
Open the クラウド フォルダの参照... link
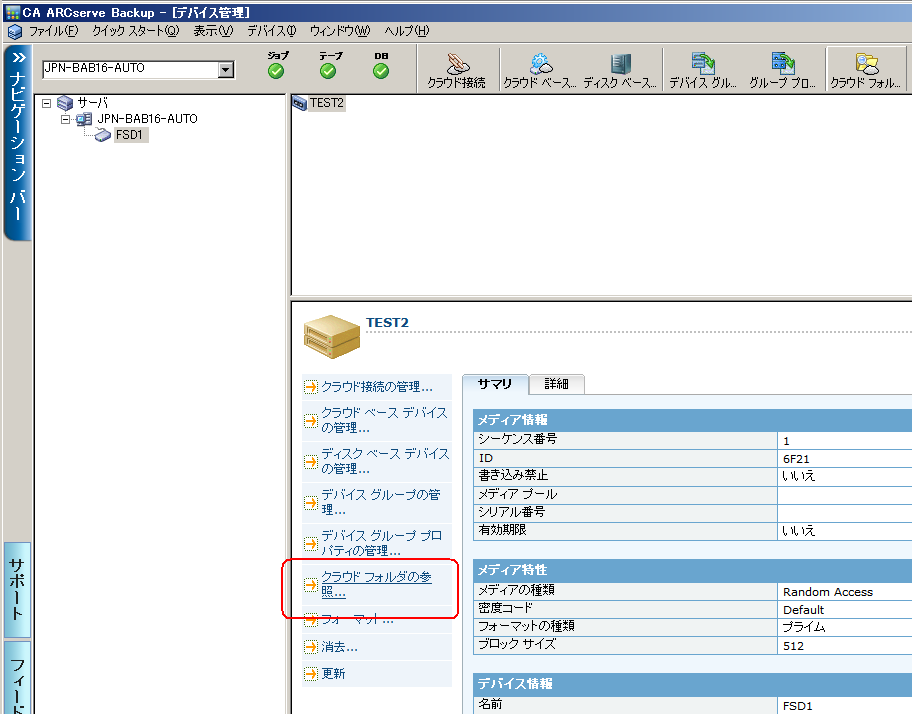tap(376, 584)
